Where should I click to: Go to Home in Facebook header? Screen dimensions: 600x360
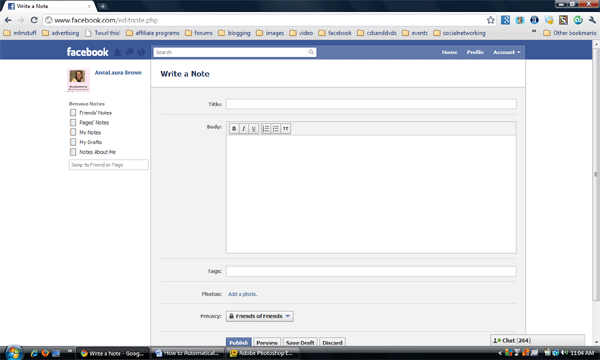point(450,52)
